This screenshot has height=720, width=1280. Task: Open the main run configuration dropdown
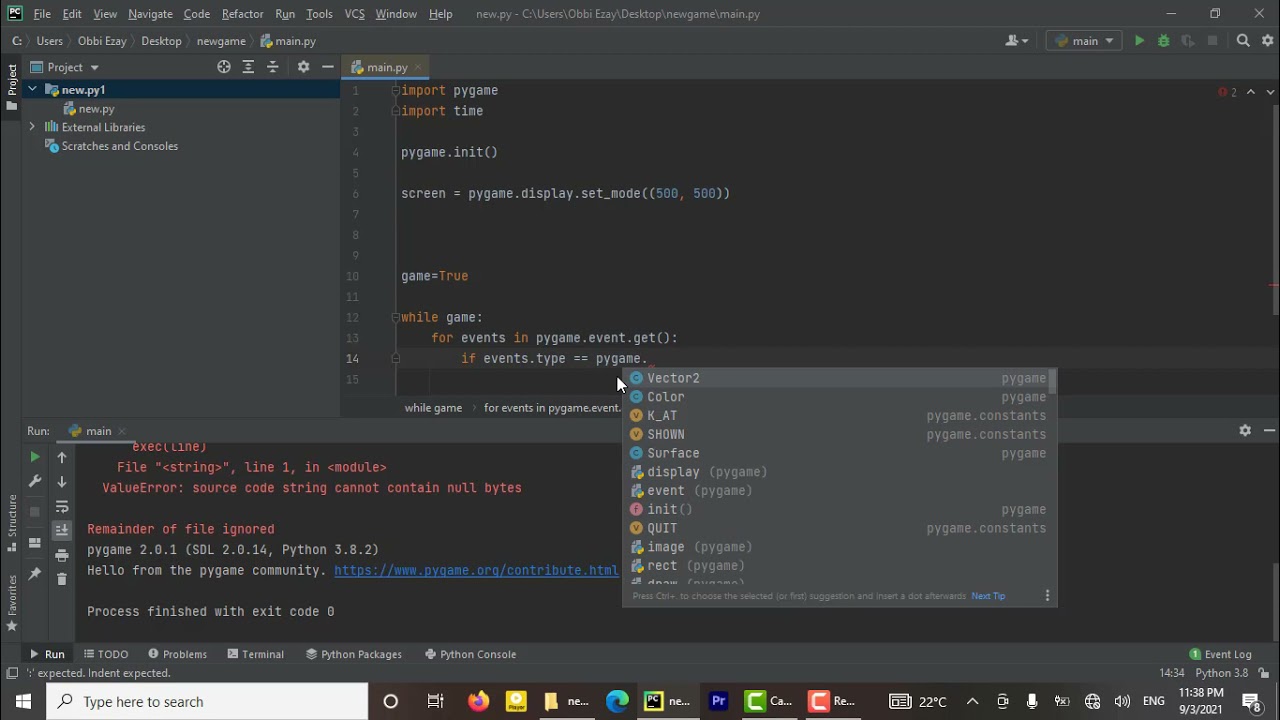pyautogui.click(x=1084, y=41)
